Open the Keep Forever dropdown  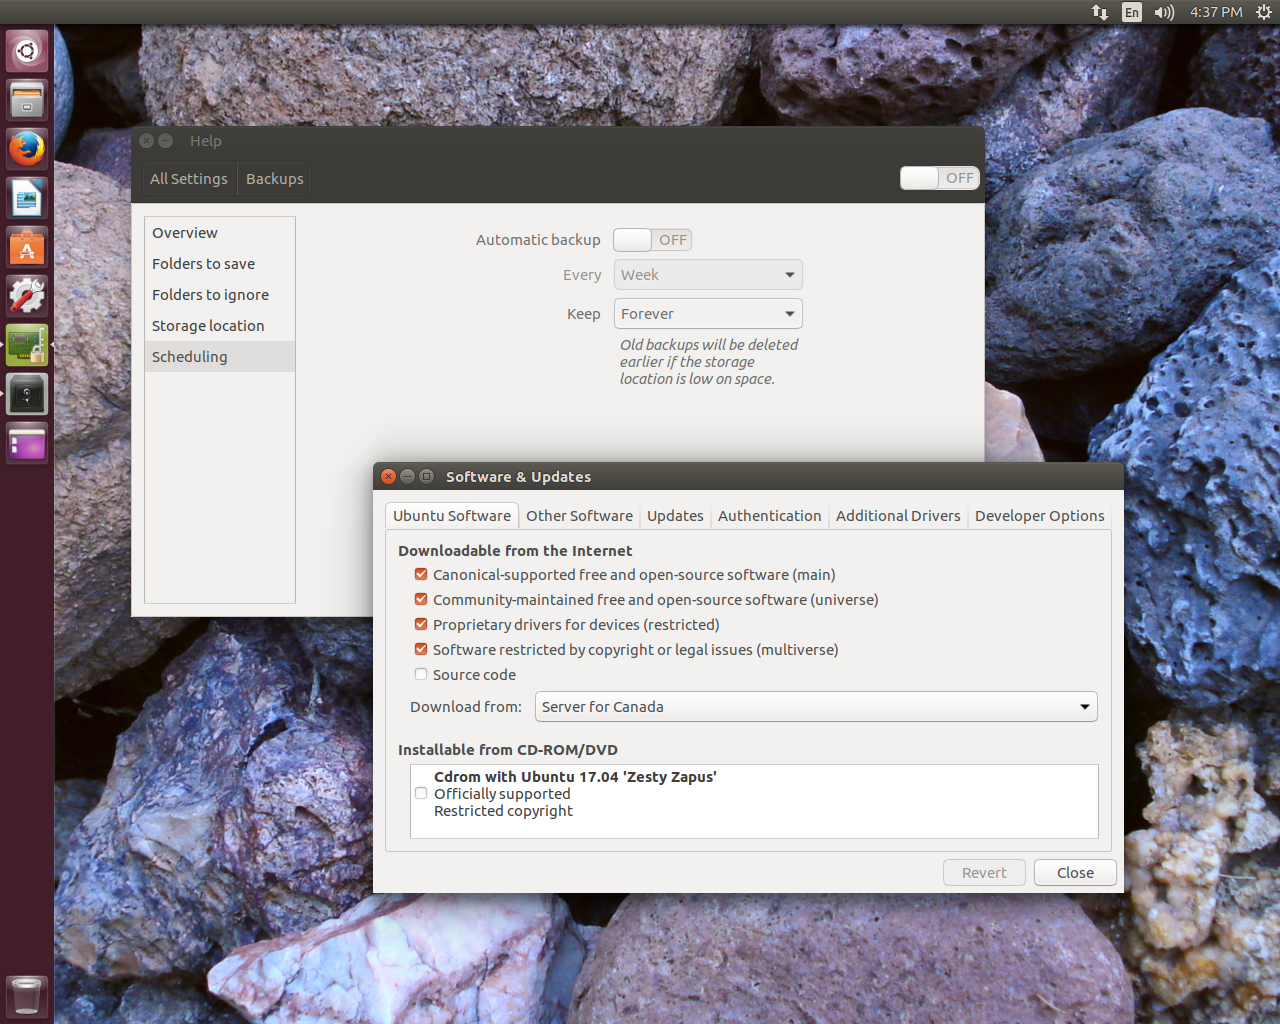(x=708, y=314)
